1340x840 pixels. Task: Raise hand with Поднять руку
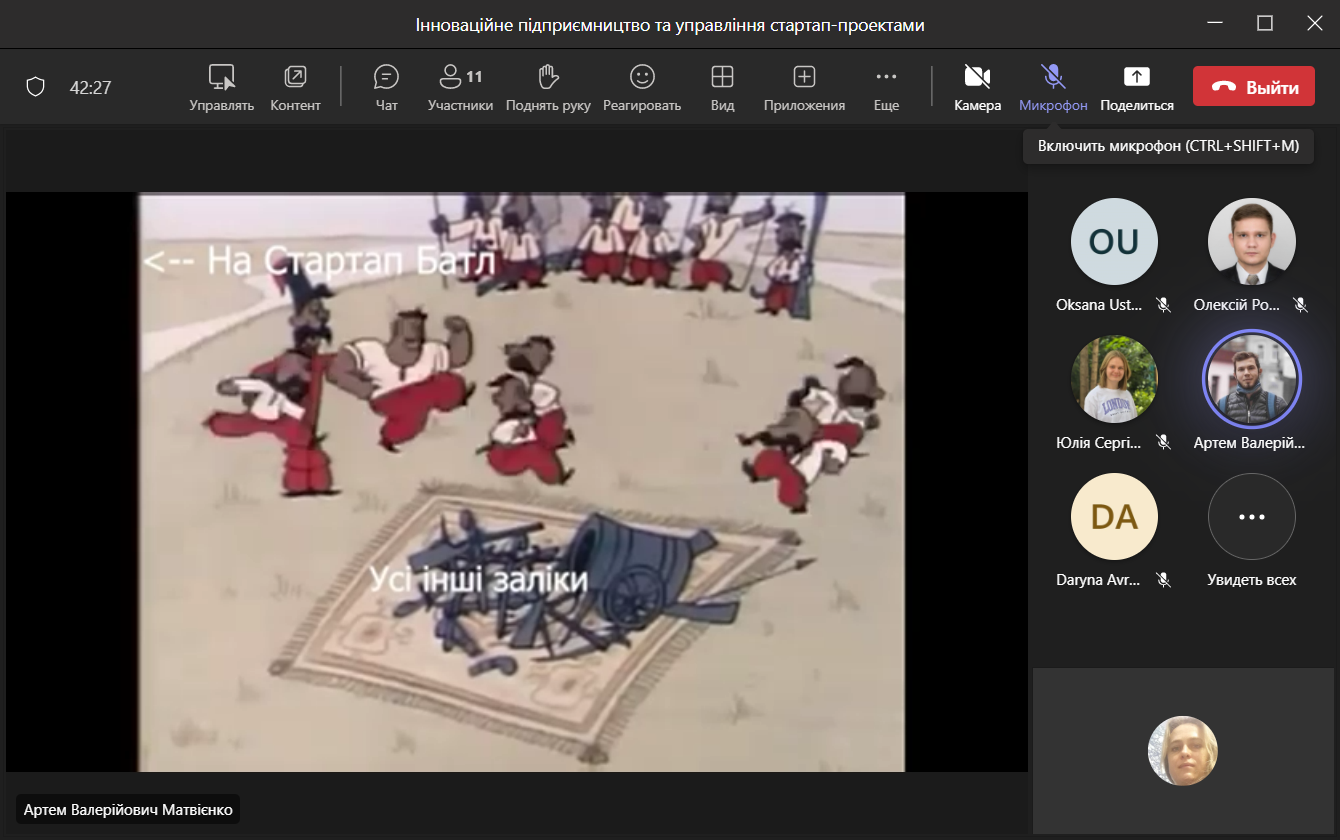click(547, 87)
